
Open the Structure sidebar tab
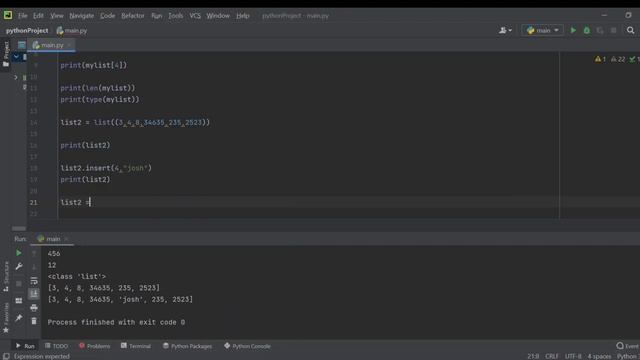(x=6, y=276)
